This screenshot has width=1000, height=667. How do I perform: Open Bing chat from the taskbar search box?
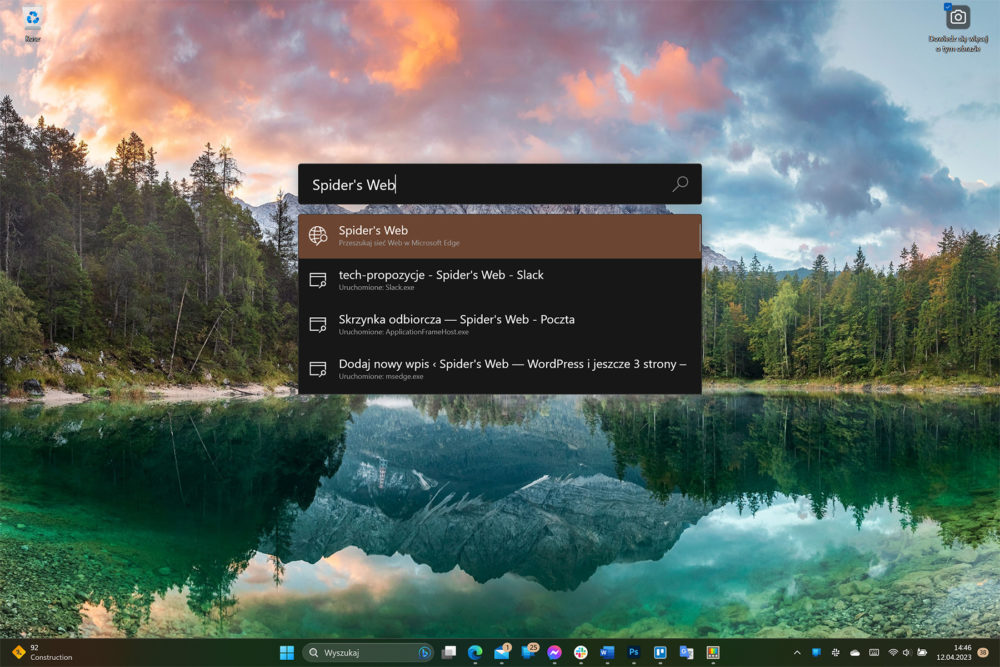coord(423,652)
